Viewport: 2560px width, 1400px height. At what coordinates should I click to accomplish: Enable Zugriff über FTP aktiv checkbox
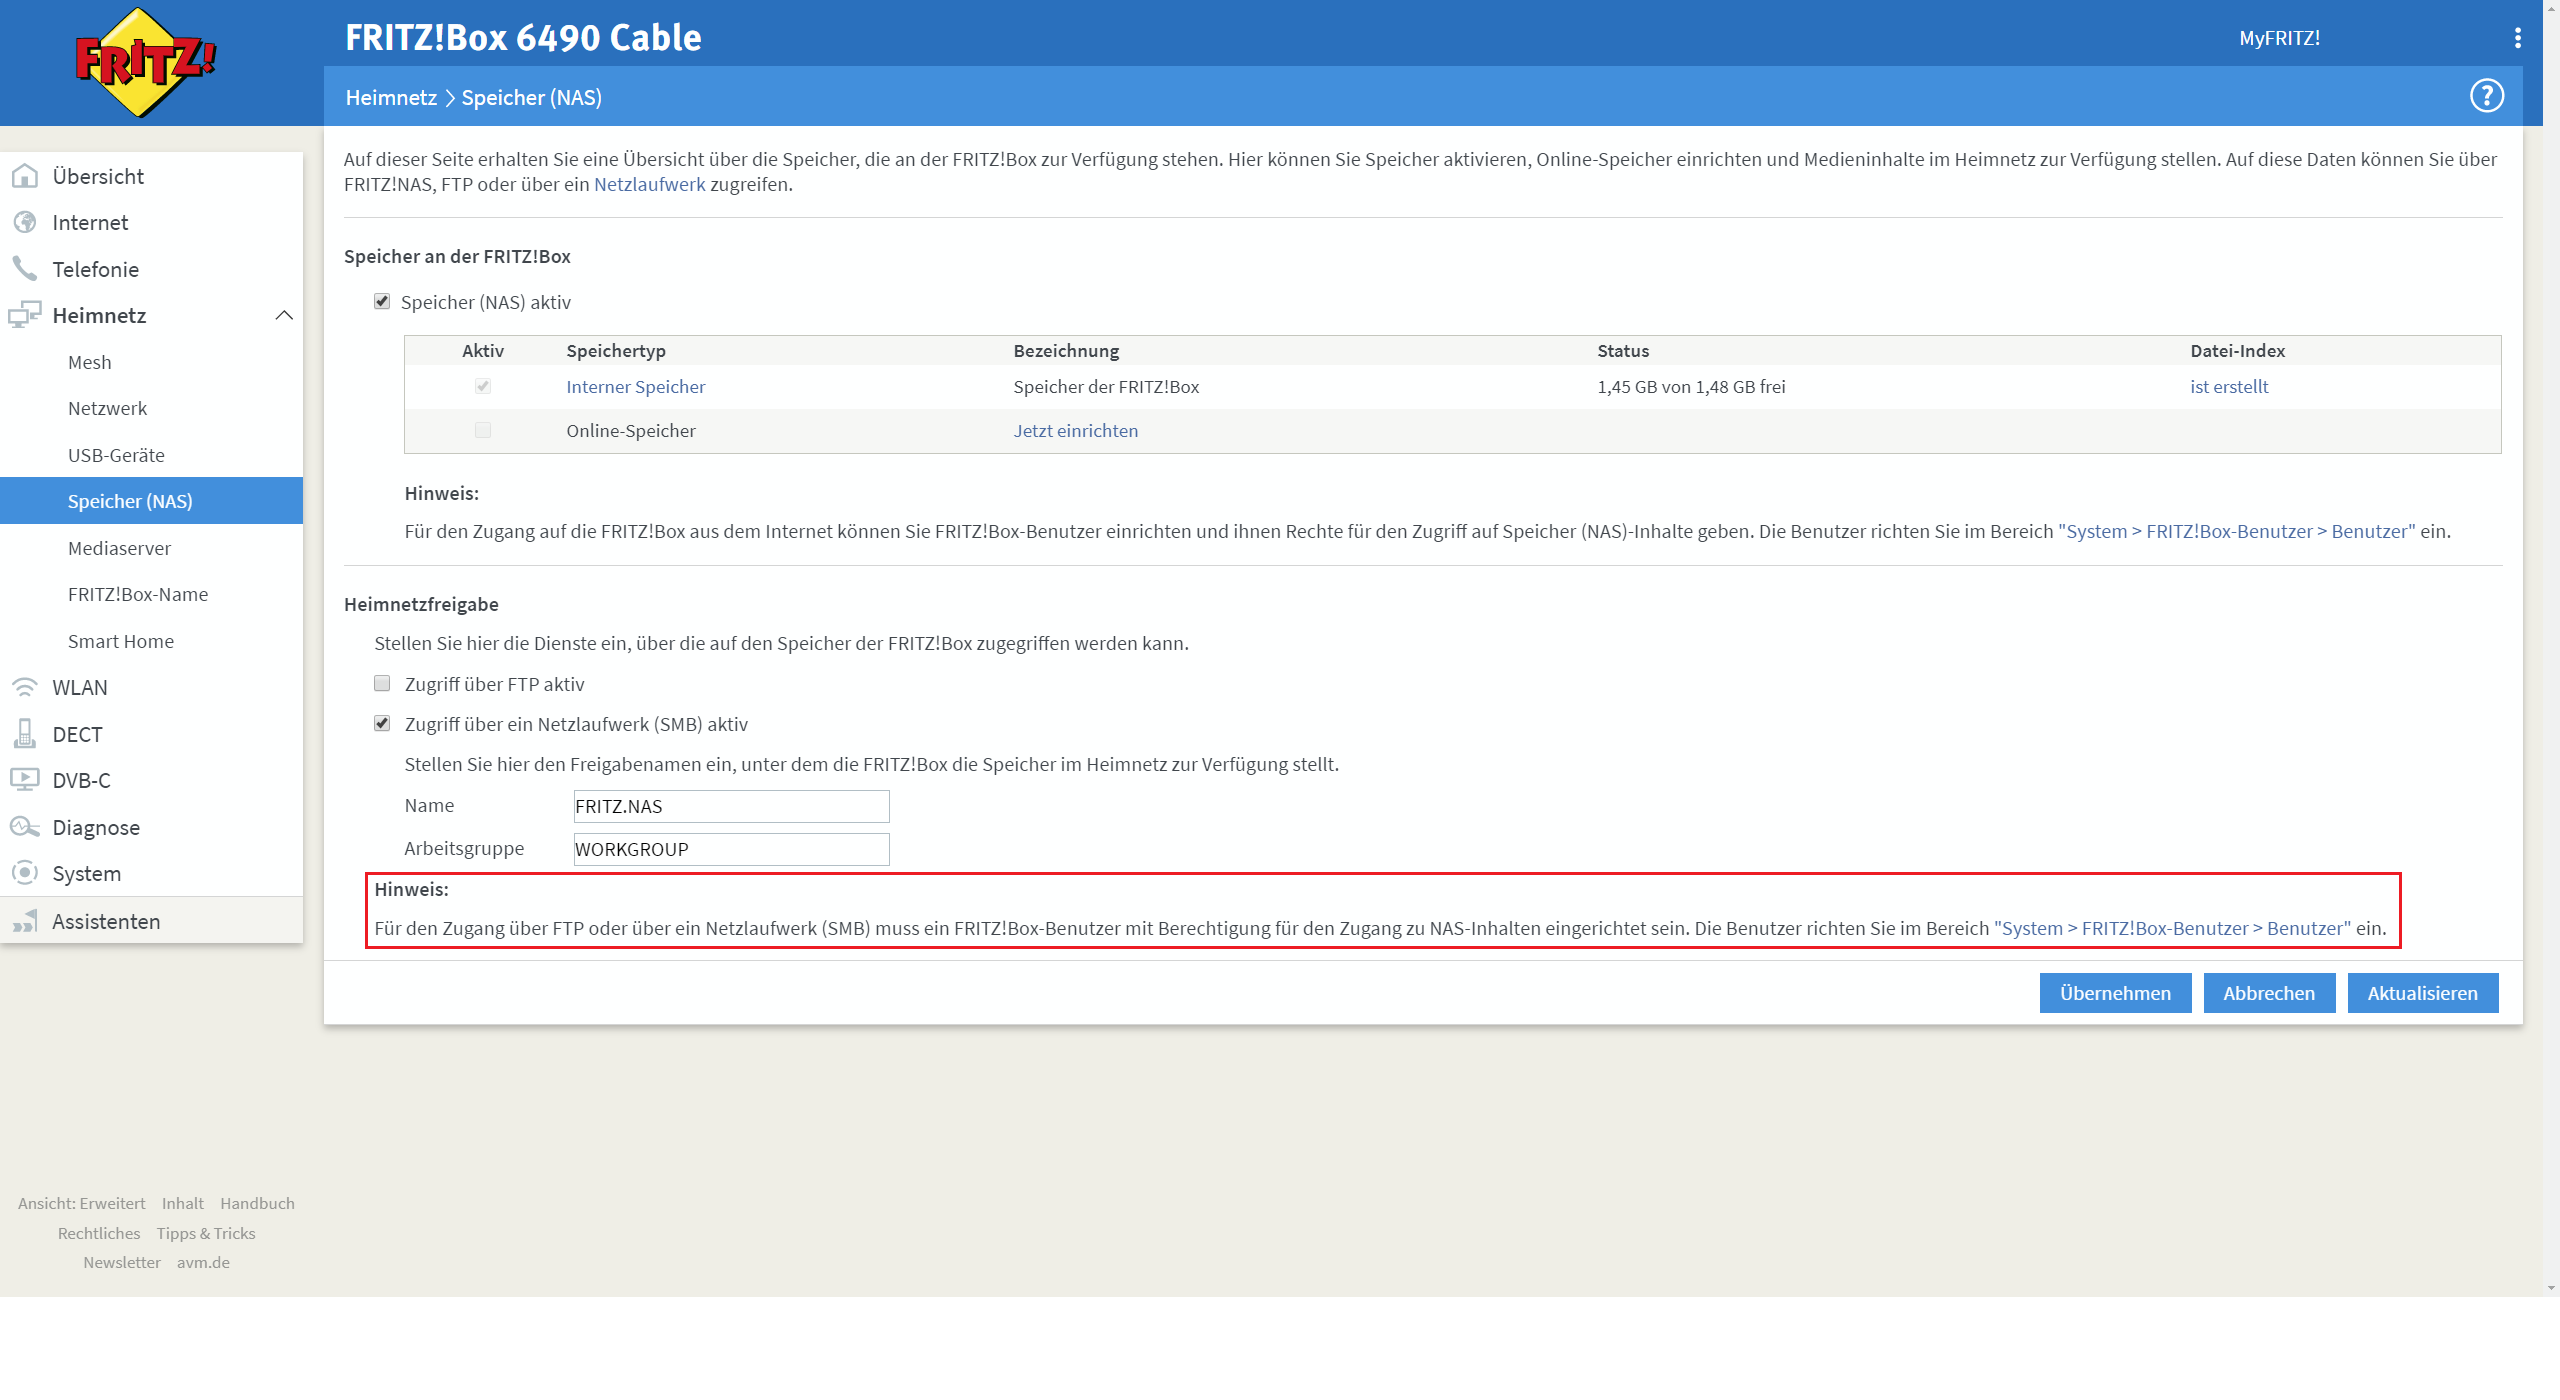[x=382, y=683]
